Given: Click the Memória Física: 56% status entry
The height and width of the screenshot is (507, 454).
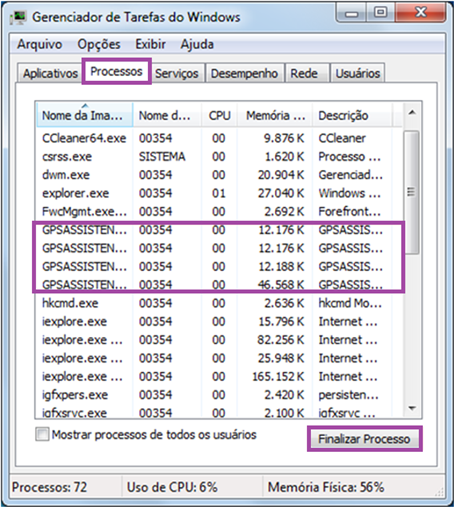Looking at the screenshot, I should pyautogui.click(x=326, y=487).
